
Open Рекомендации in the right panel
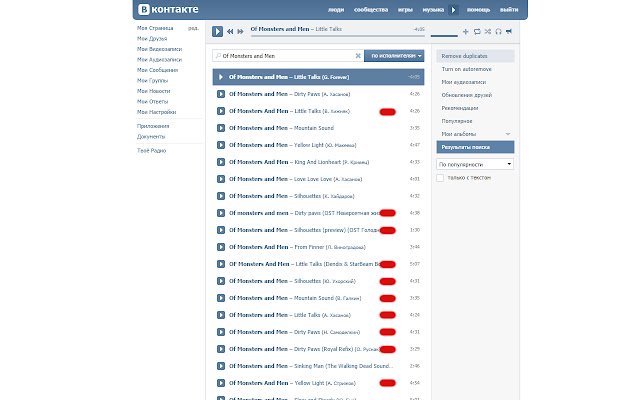point(460,108)
